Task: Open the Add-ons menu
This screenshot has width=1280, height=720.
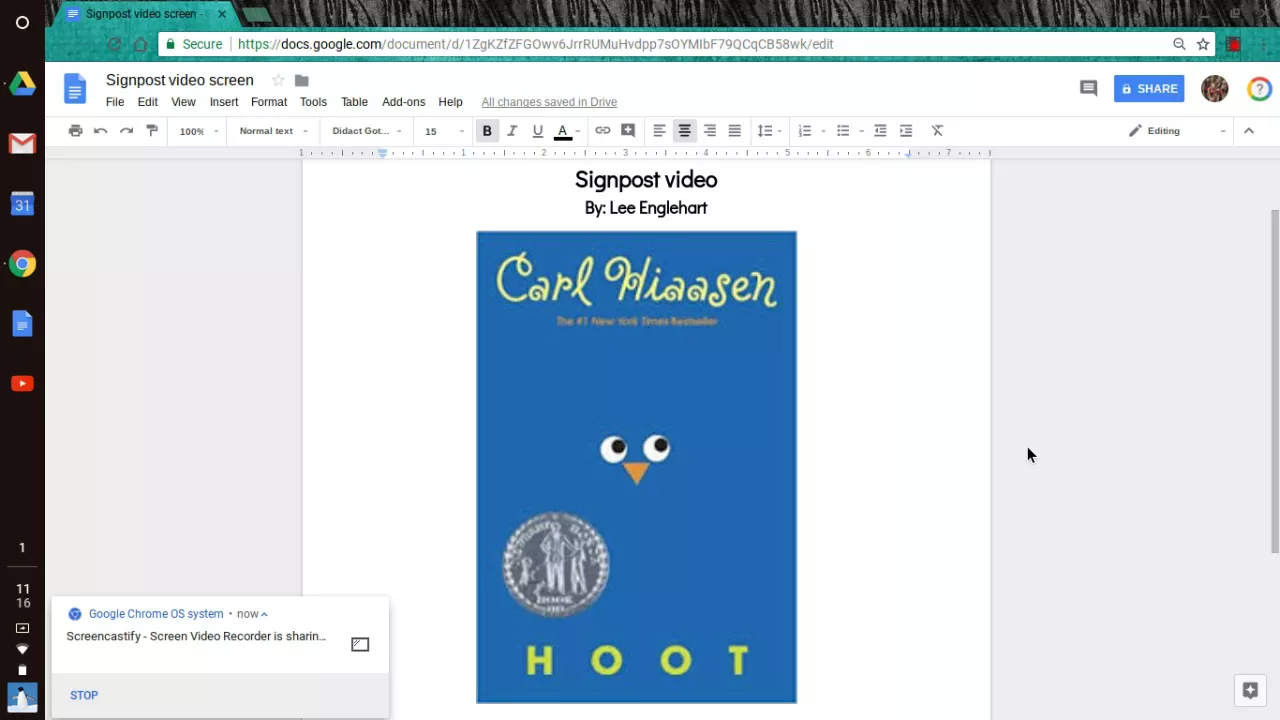Action: pyautogui.click(x=403, y=102)
